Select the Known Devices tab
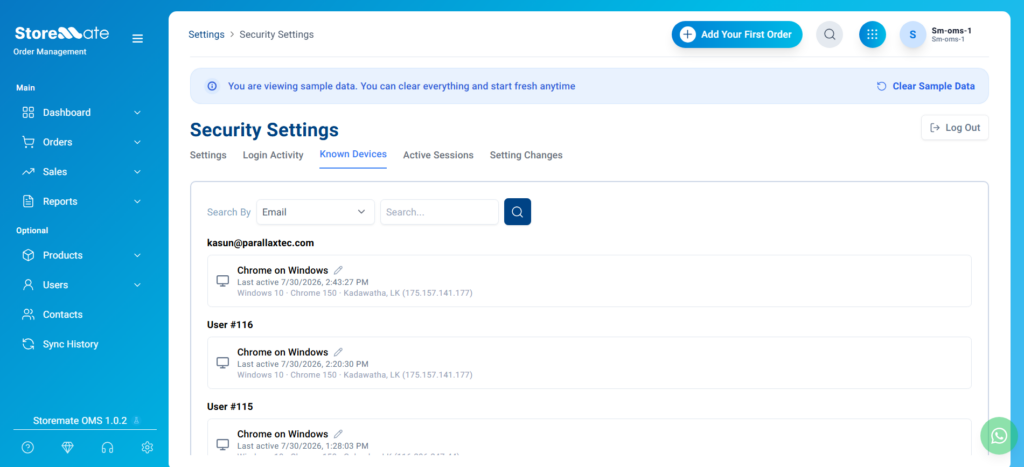Screen dimensions: 1024x467 pyautogui.click(x=353, y=155)
